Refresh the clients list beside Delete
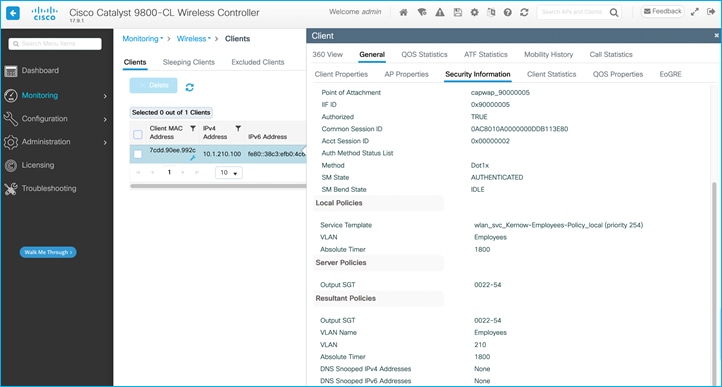The height and width of the screenshot is (387, 722). pos(189,87)
